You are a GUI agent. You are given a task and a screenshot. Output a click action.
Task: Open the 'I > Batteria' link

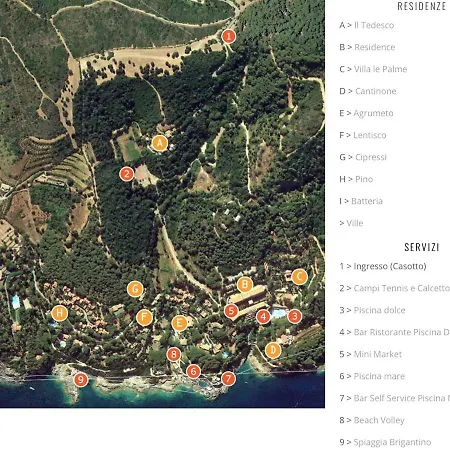[x=361, y=201]
